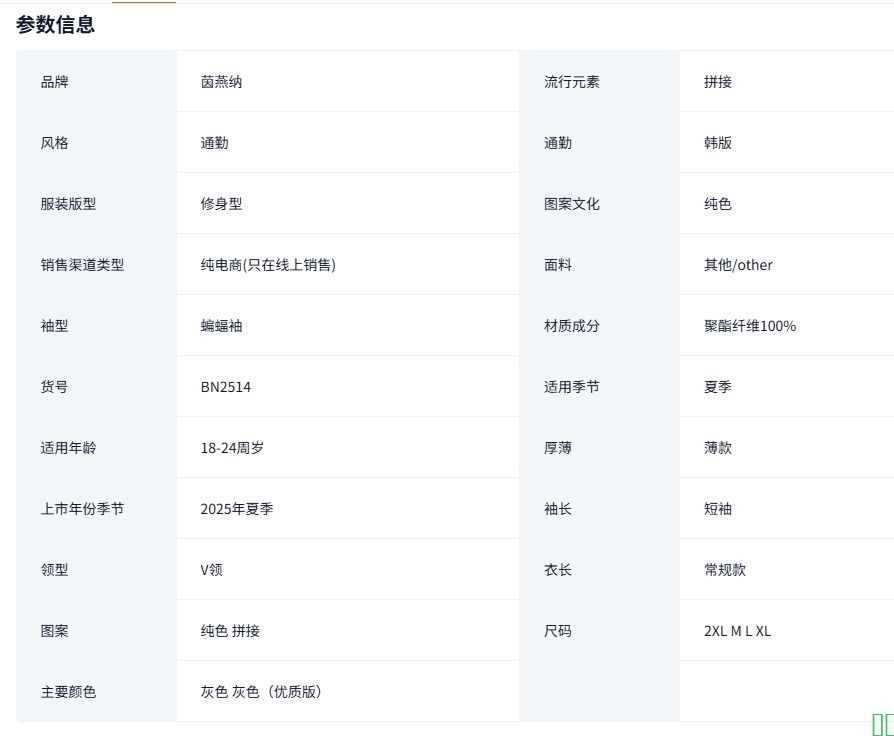Click the material value 聚酯纤维100%
894x736 pixels.
tap(750, 326)
